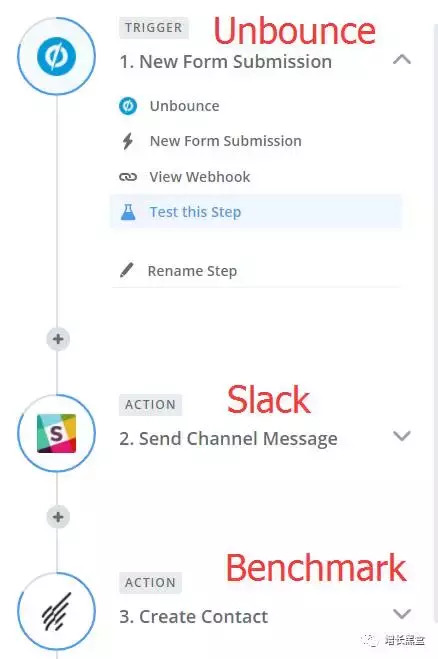Click the 2. Send Channel Message title
Viewport: 438px width, 659px height.
pos(228,439)
